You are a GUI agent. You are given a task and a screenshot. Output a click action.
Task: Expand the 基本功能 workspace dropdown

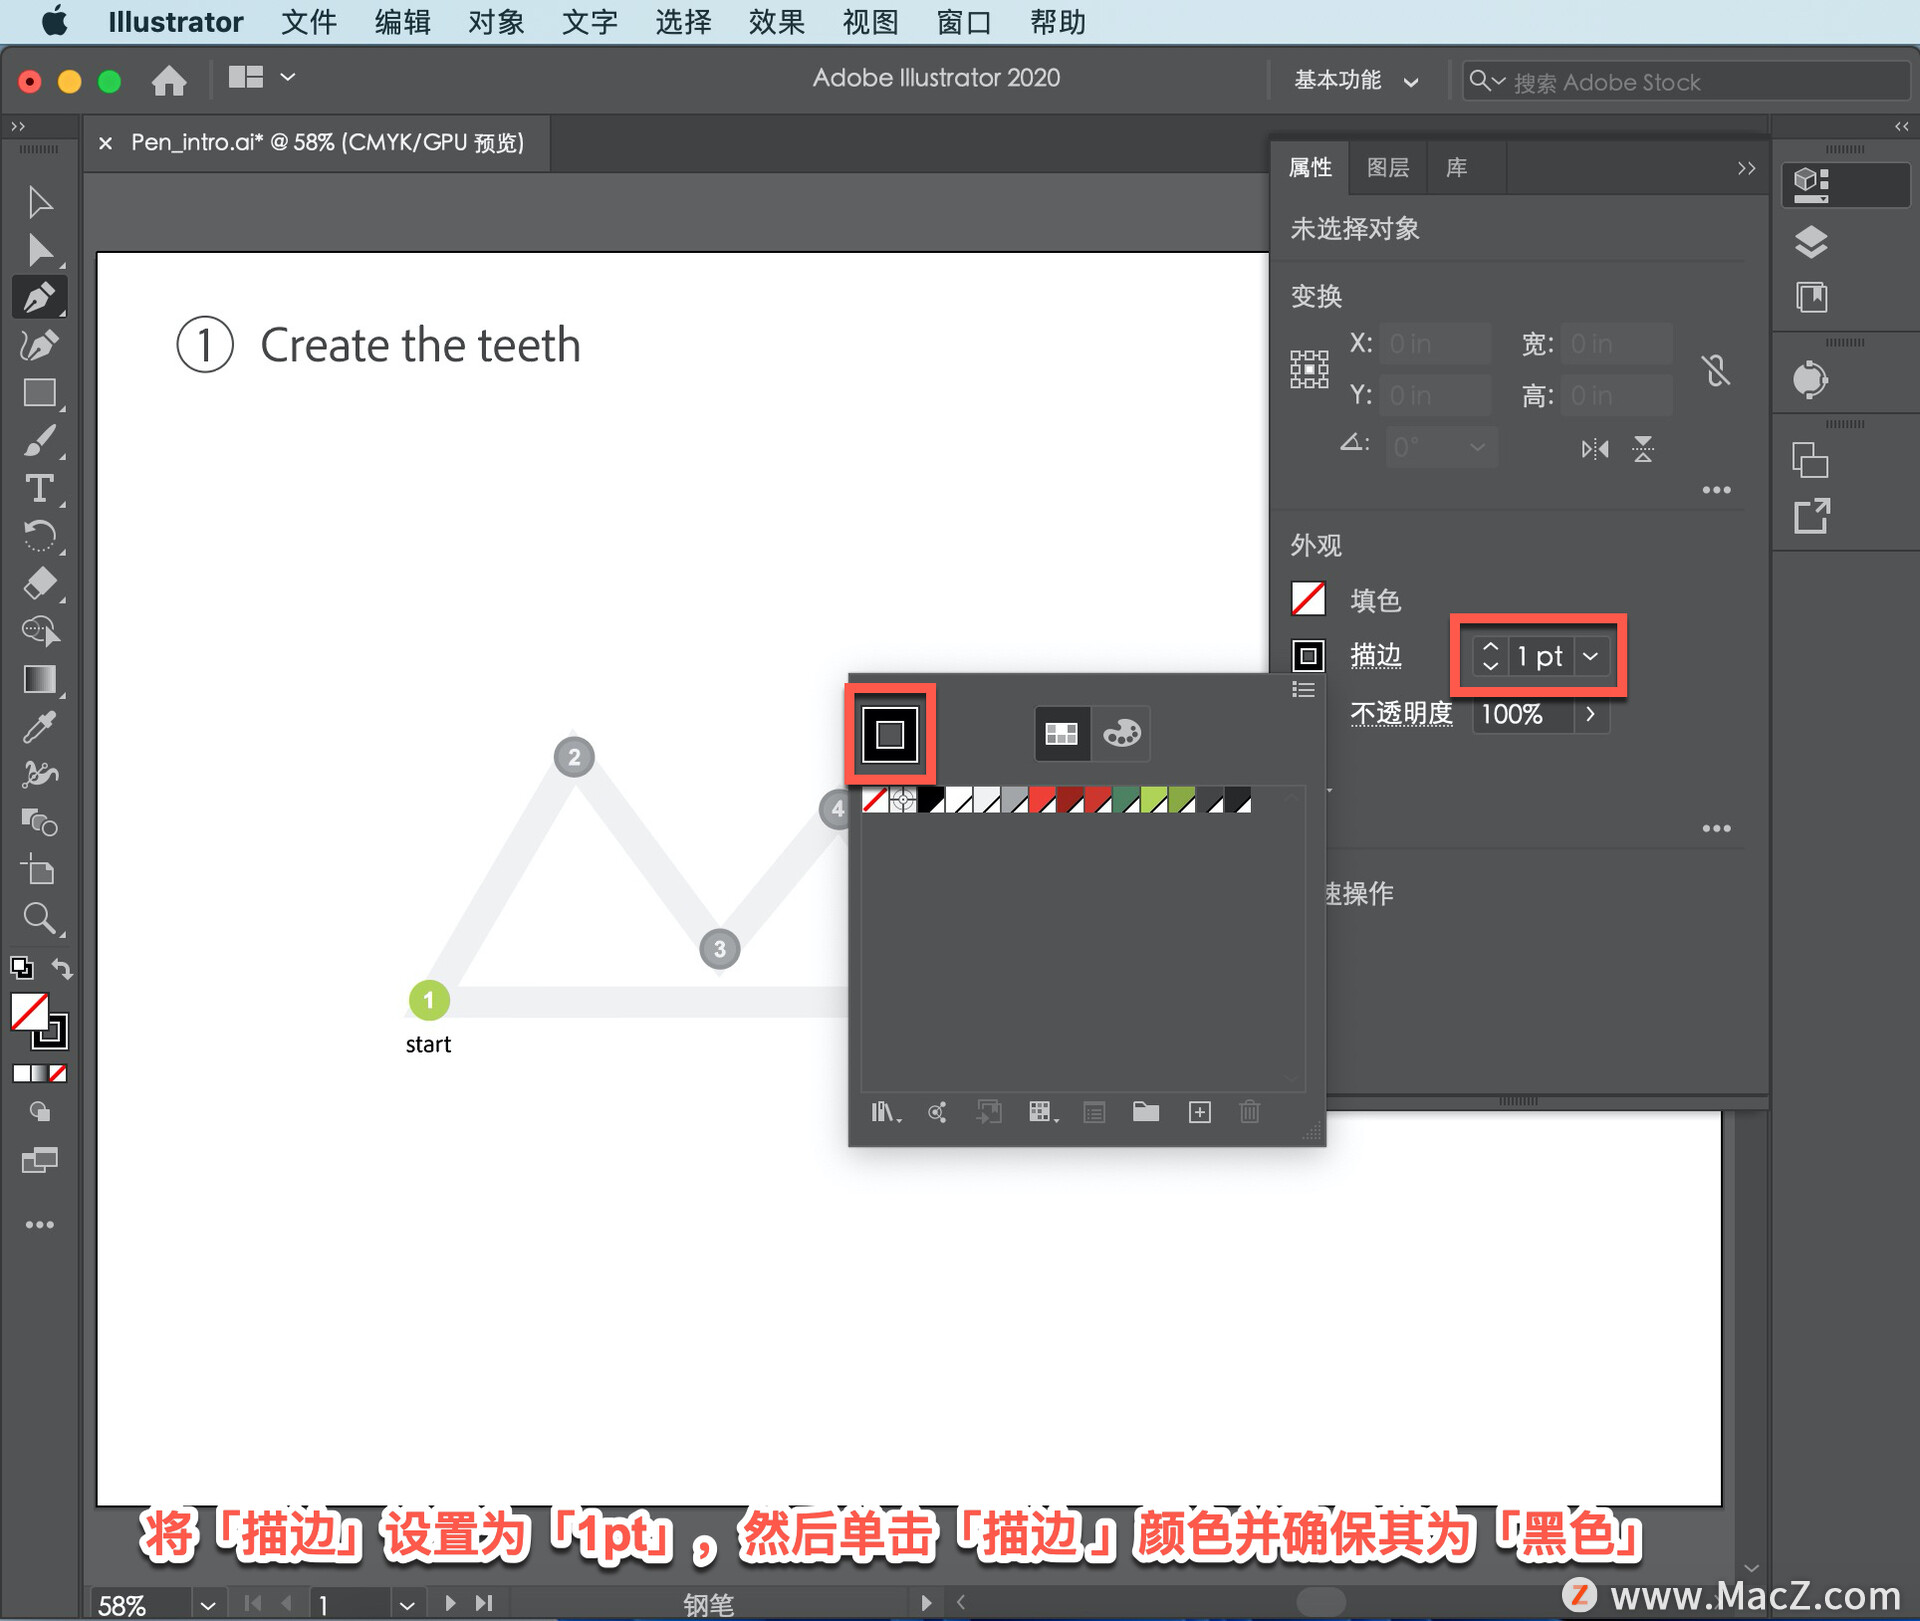1410,82
